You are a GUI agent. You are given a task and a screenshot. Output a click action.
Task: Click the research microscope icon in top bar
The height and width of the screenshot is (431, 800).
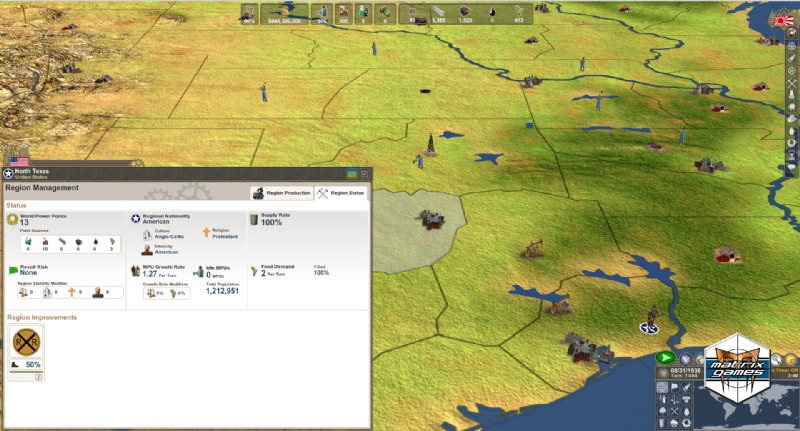(364, 12)
